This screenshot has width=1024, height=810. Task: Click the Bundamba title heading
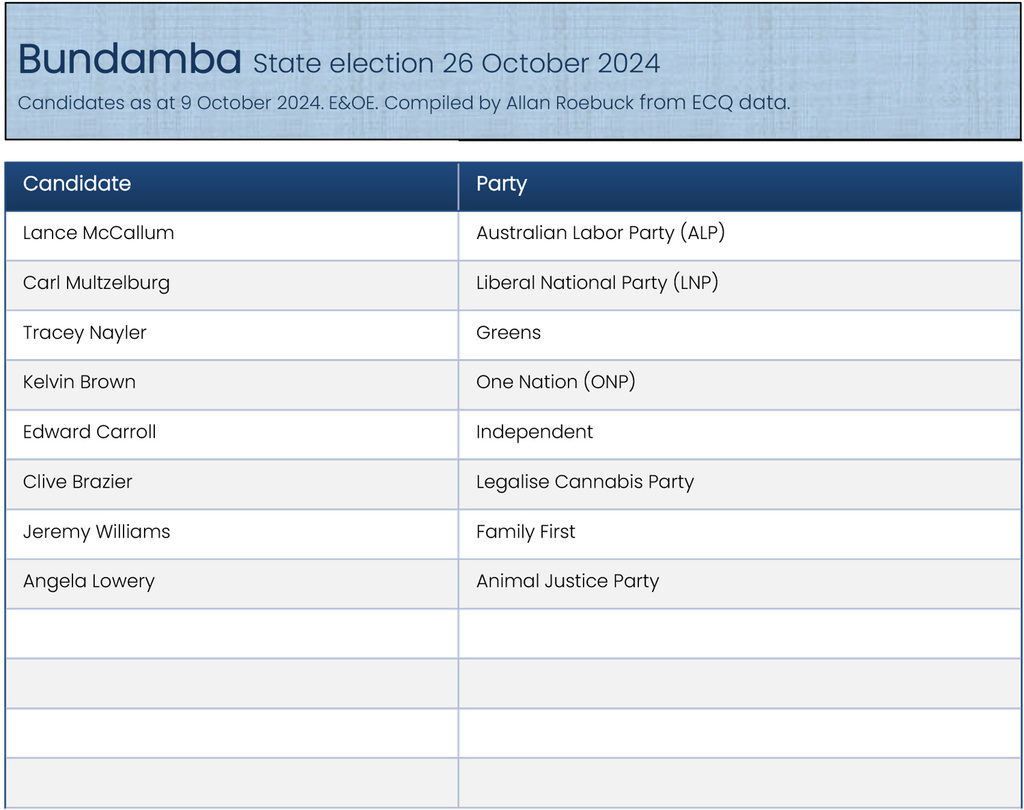point(129,60)
